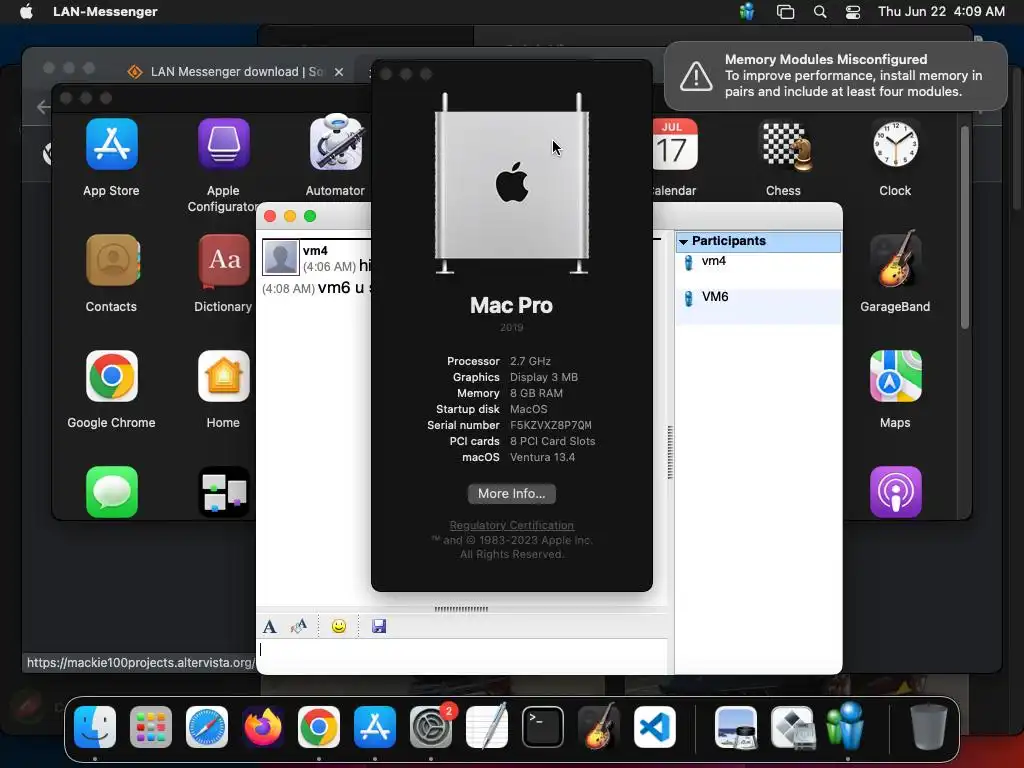Open the Maps app icon
This screenshot has width=1024, height=768.
895,376
